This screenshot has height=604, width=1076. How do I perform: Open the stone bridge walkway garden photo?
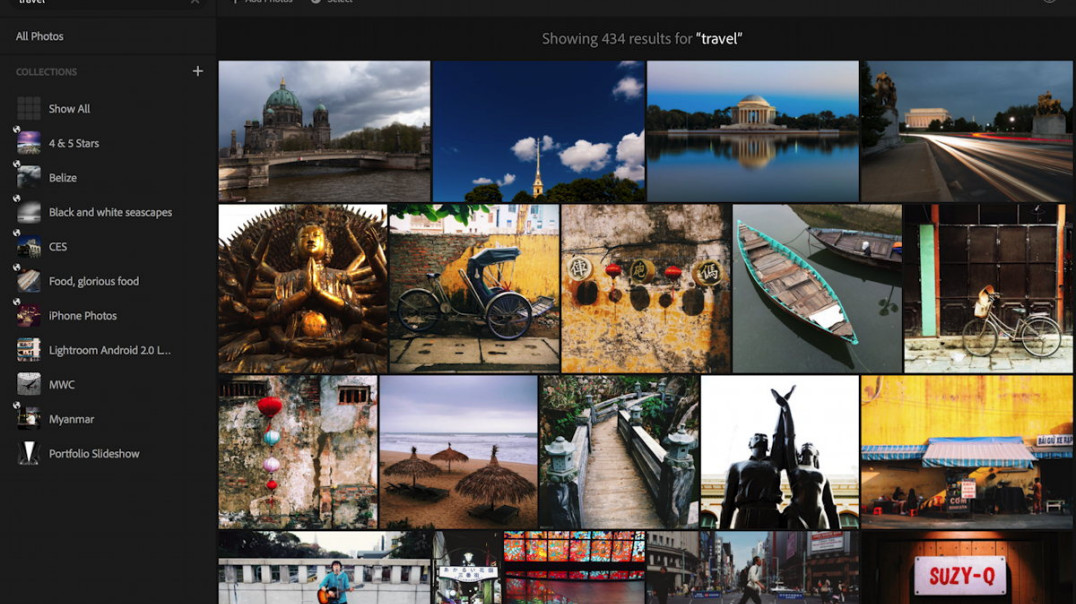619,452
